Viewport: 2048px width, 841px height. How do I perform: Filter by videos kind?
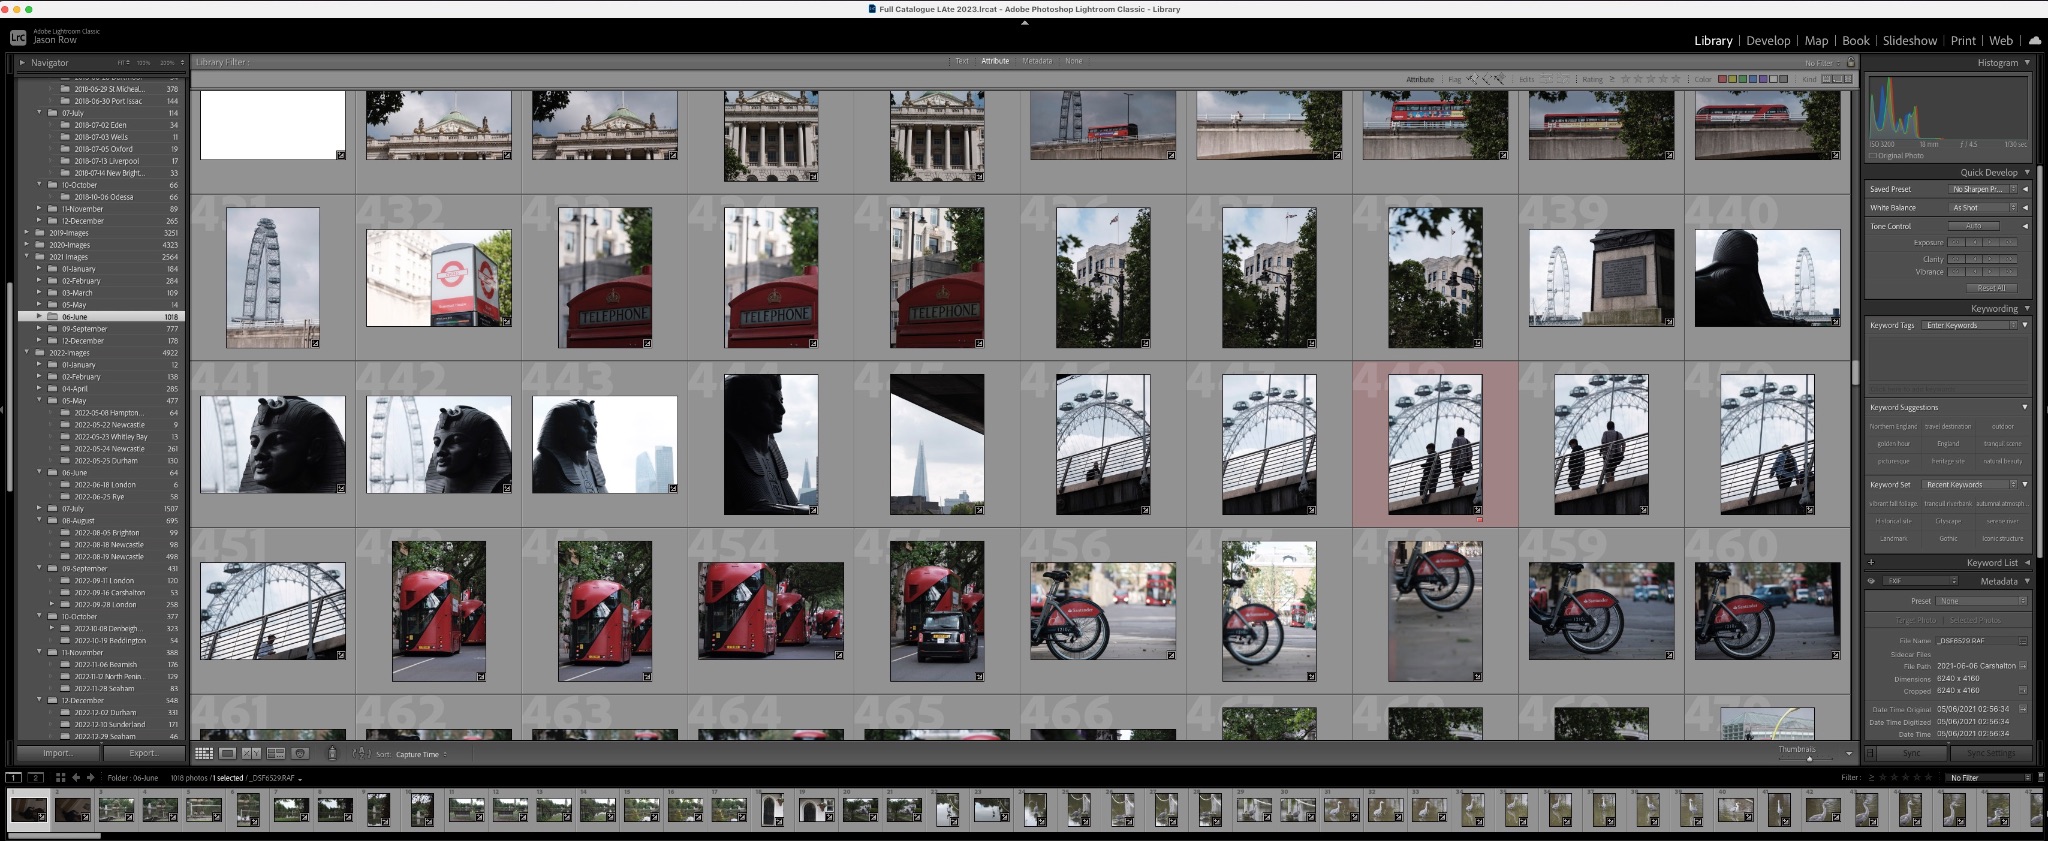[1848, 79]
